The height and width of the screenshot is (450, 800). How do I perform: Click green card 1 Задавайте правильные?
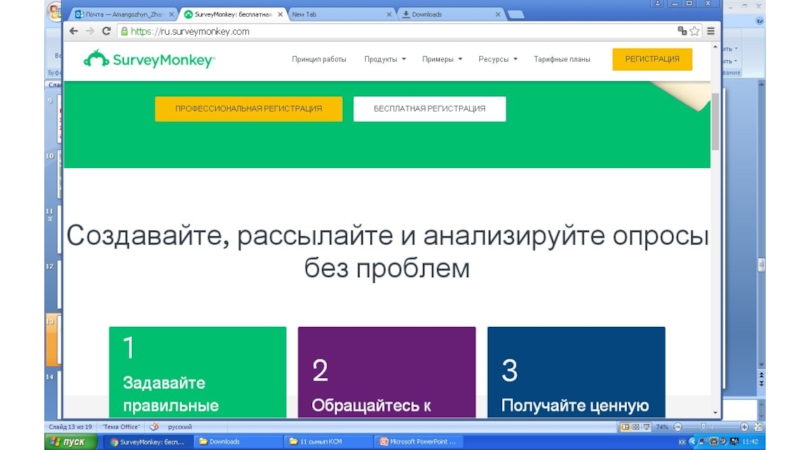click(x=197, y=372)
